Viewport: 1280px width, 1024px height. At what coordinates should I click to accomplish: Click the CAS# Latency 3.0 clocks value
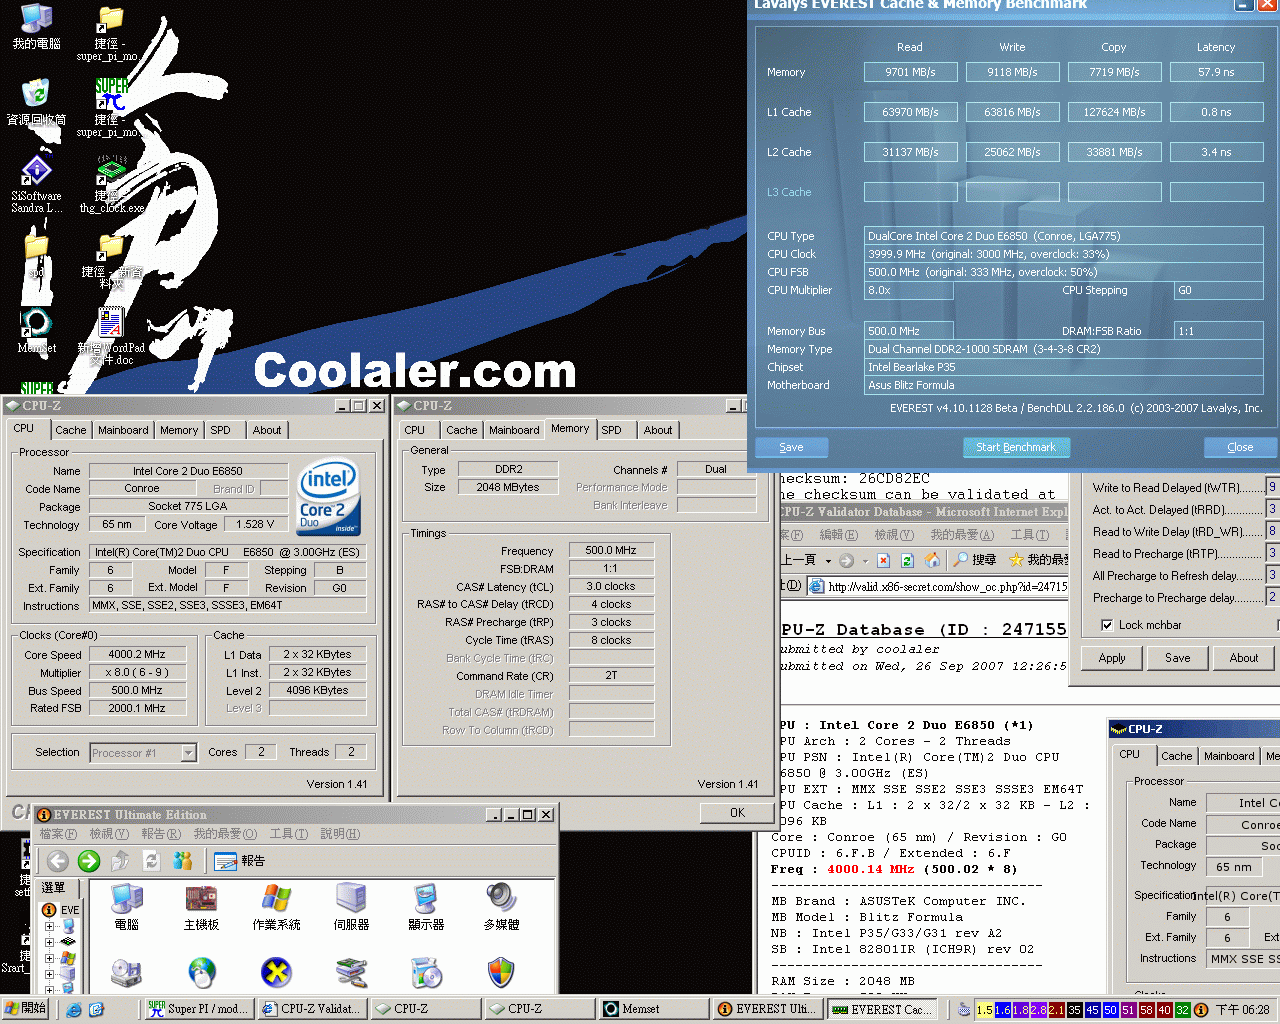pos(610,586)
